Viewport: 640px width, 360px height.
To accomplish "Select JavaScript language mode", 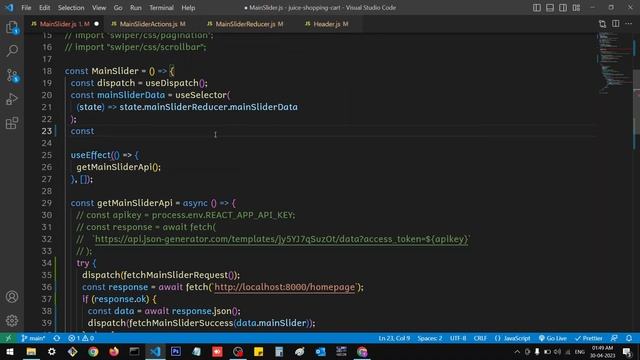I will tap(512, 338).
